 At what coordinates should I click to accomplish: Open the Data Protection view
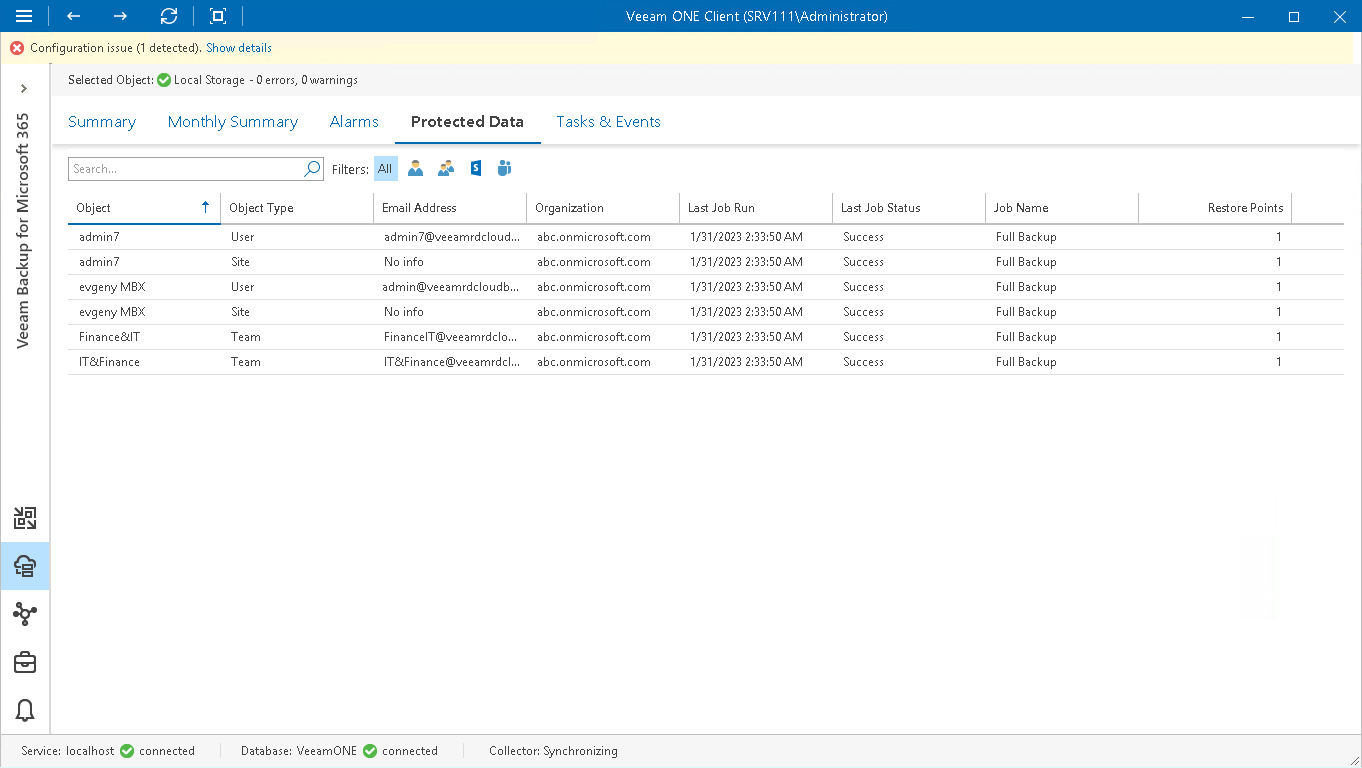pos(24,519)
